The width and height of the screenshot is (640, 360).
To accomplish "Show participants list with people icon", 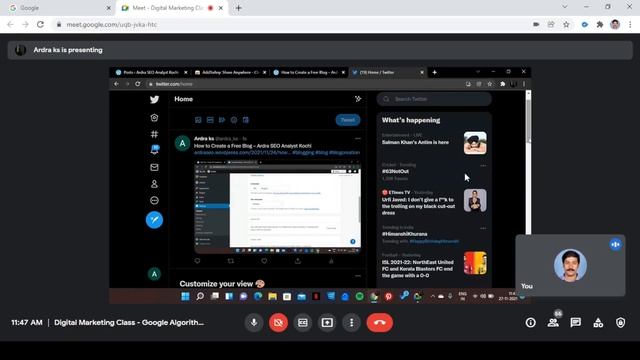I will 553,322.
